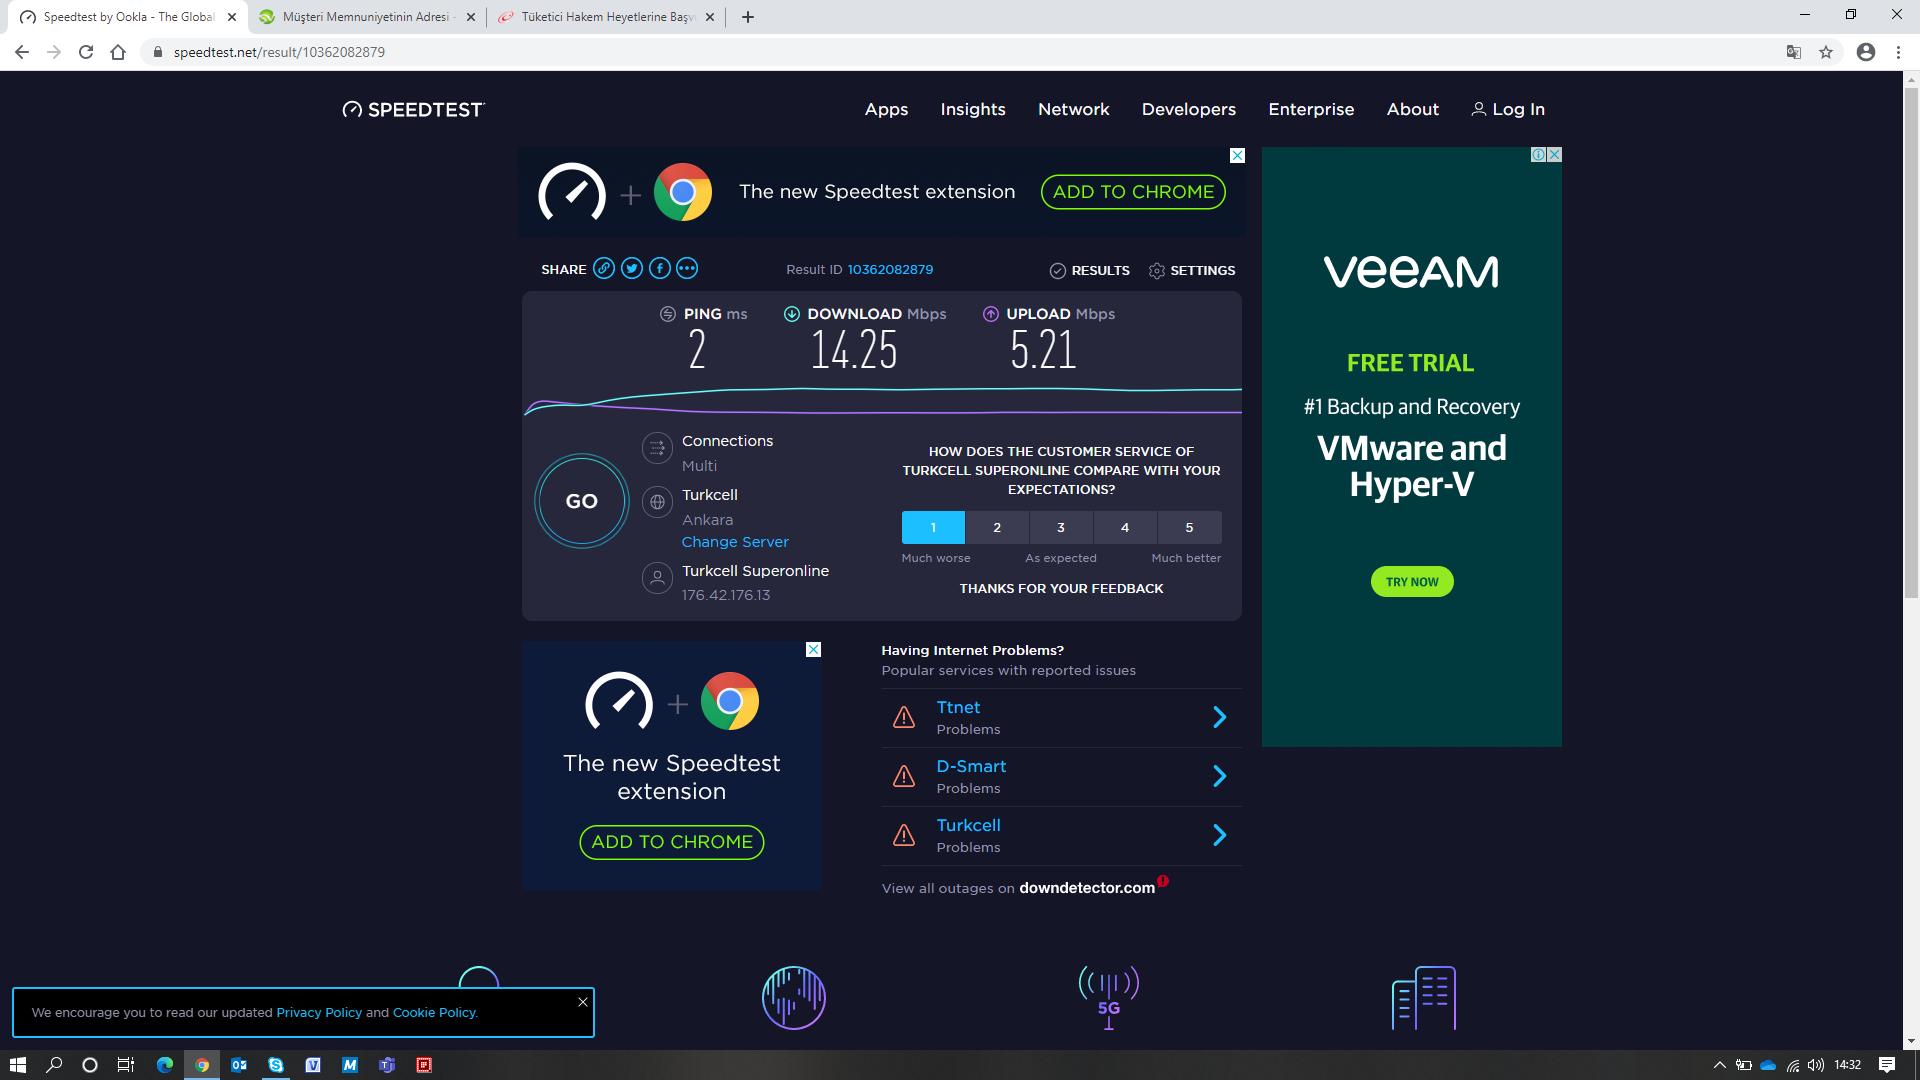Open Chrome three-dot menu
Screen dimensions: 1920x1080
click(x=1898, y=52)
